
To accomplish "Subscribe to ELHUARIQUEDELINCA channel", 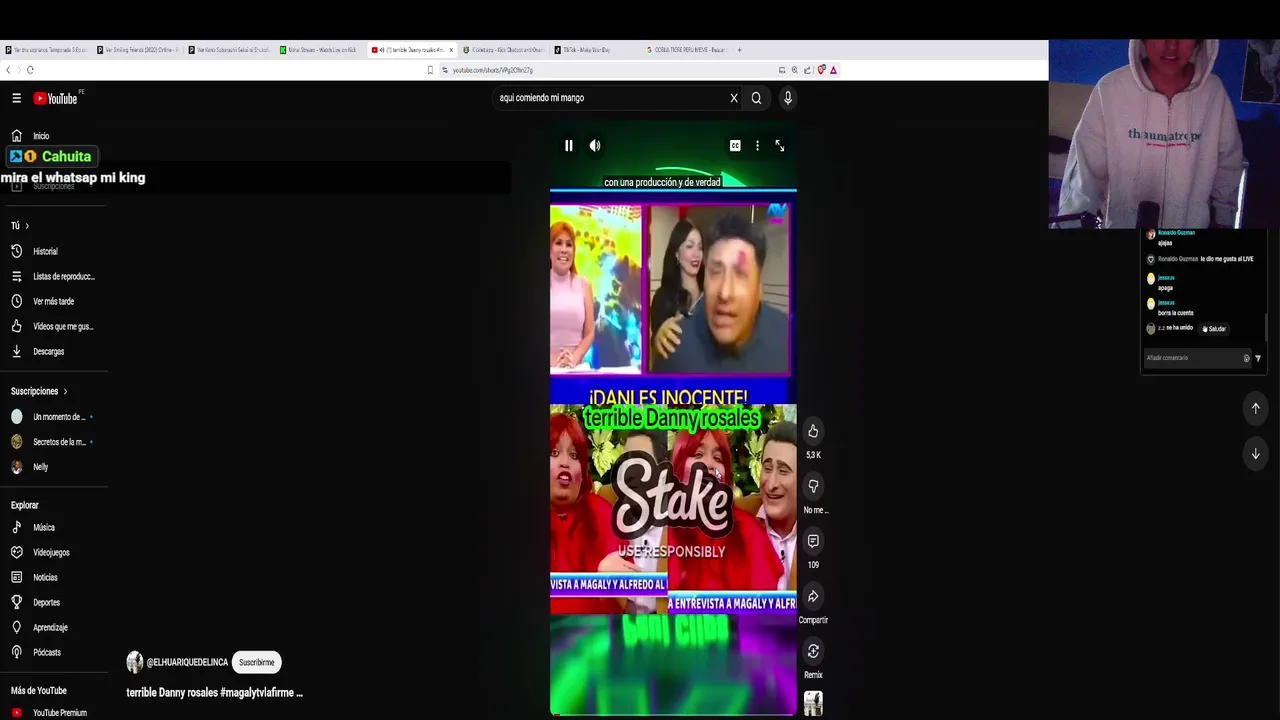I will click(x=257, y=662).
